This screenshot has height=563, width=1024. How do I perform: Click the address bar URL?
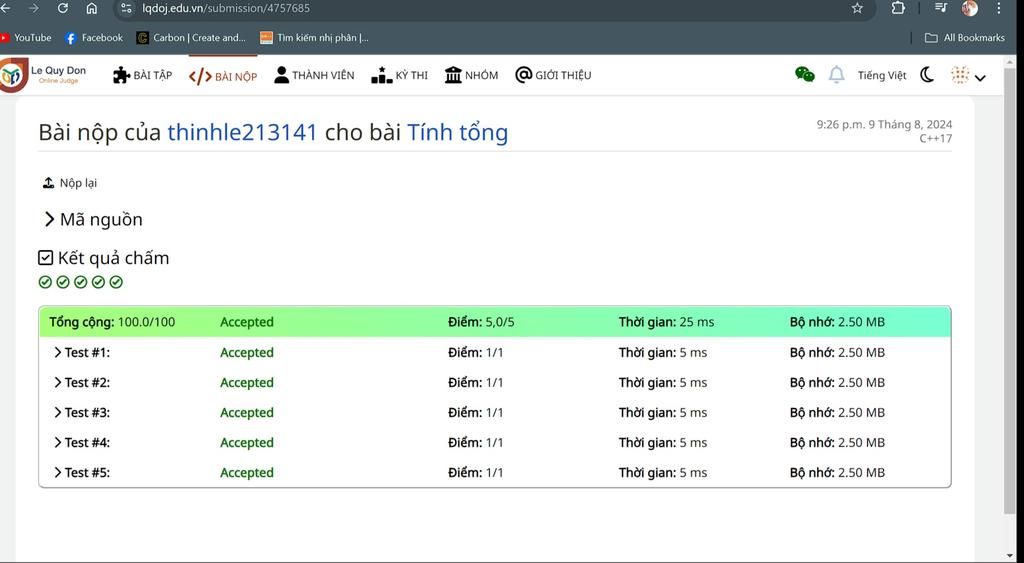coord(226,8)
